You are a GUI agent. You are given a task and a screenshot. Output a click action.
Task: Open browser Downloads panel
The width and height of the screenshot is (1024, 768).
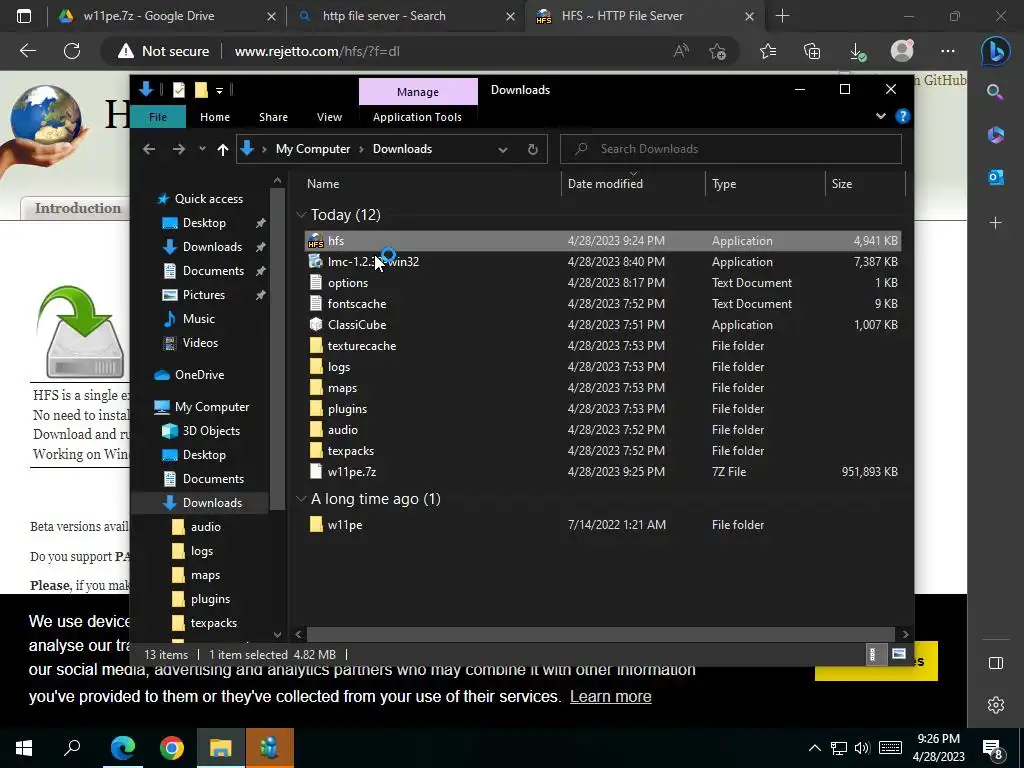tap(857, 52)
